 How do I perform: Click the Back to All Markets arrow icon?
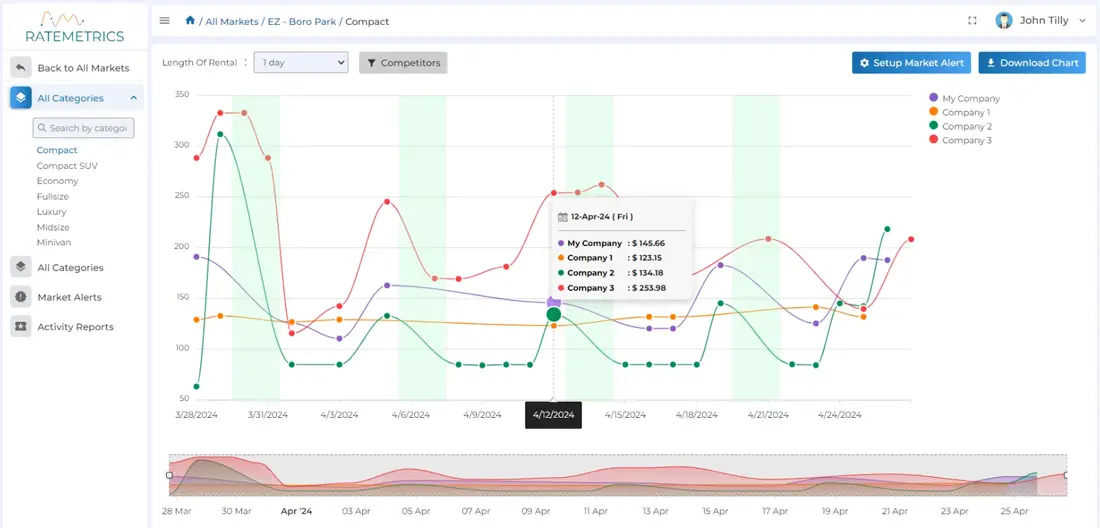[x=20, y=68]
